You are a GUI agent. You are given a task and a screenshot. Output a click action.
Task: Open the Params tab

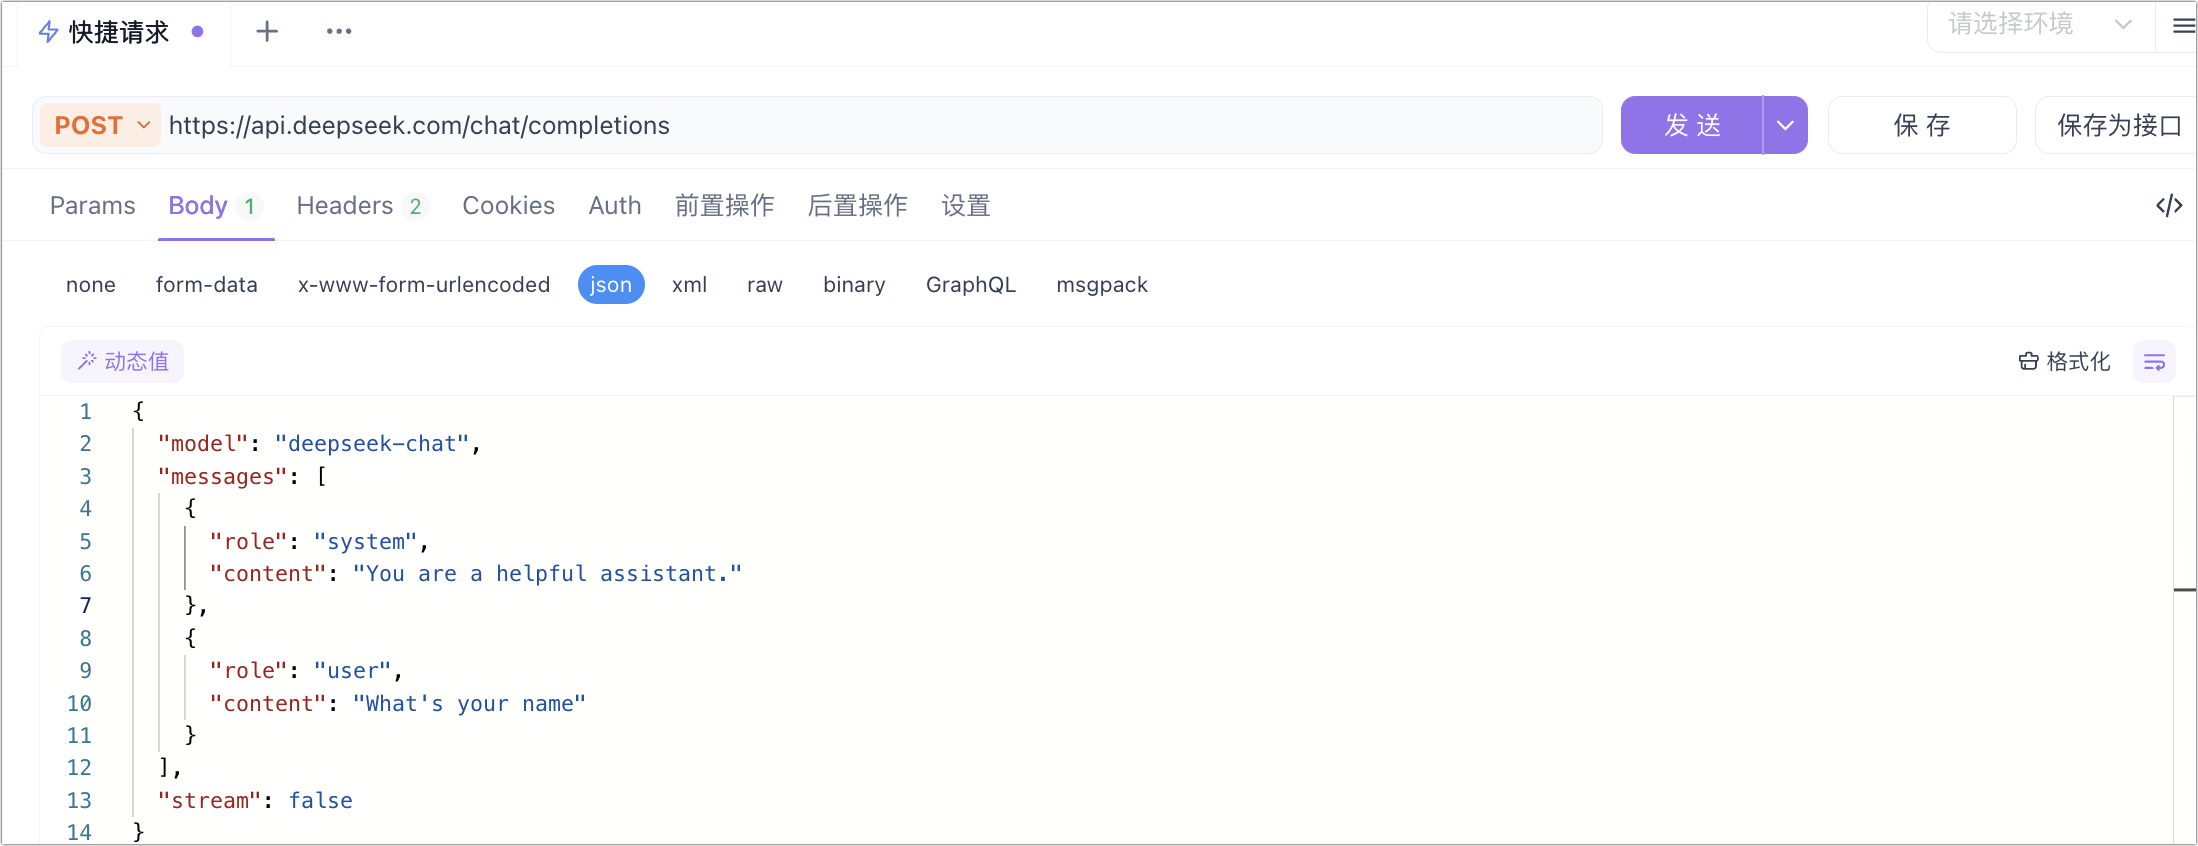(93, 206)
